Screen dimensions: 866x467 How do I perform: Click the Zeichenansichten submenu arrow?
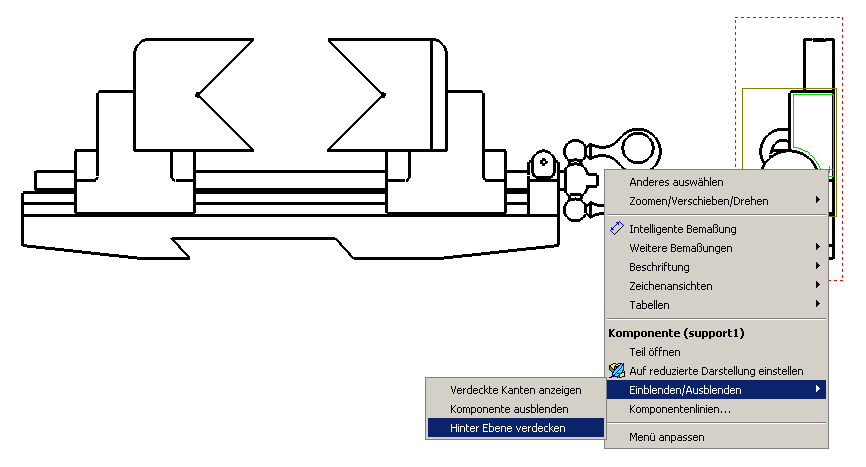(x=818, y=285)
